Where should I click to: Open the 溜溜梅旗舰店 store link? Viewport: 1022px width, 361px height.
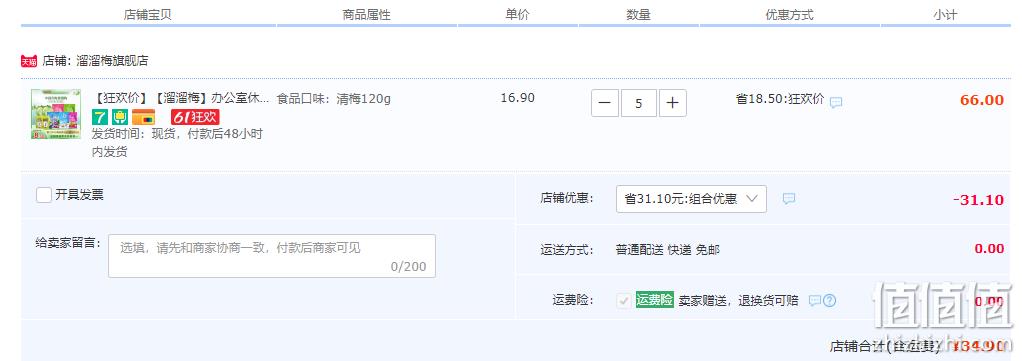112,61
